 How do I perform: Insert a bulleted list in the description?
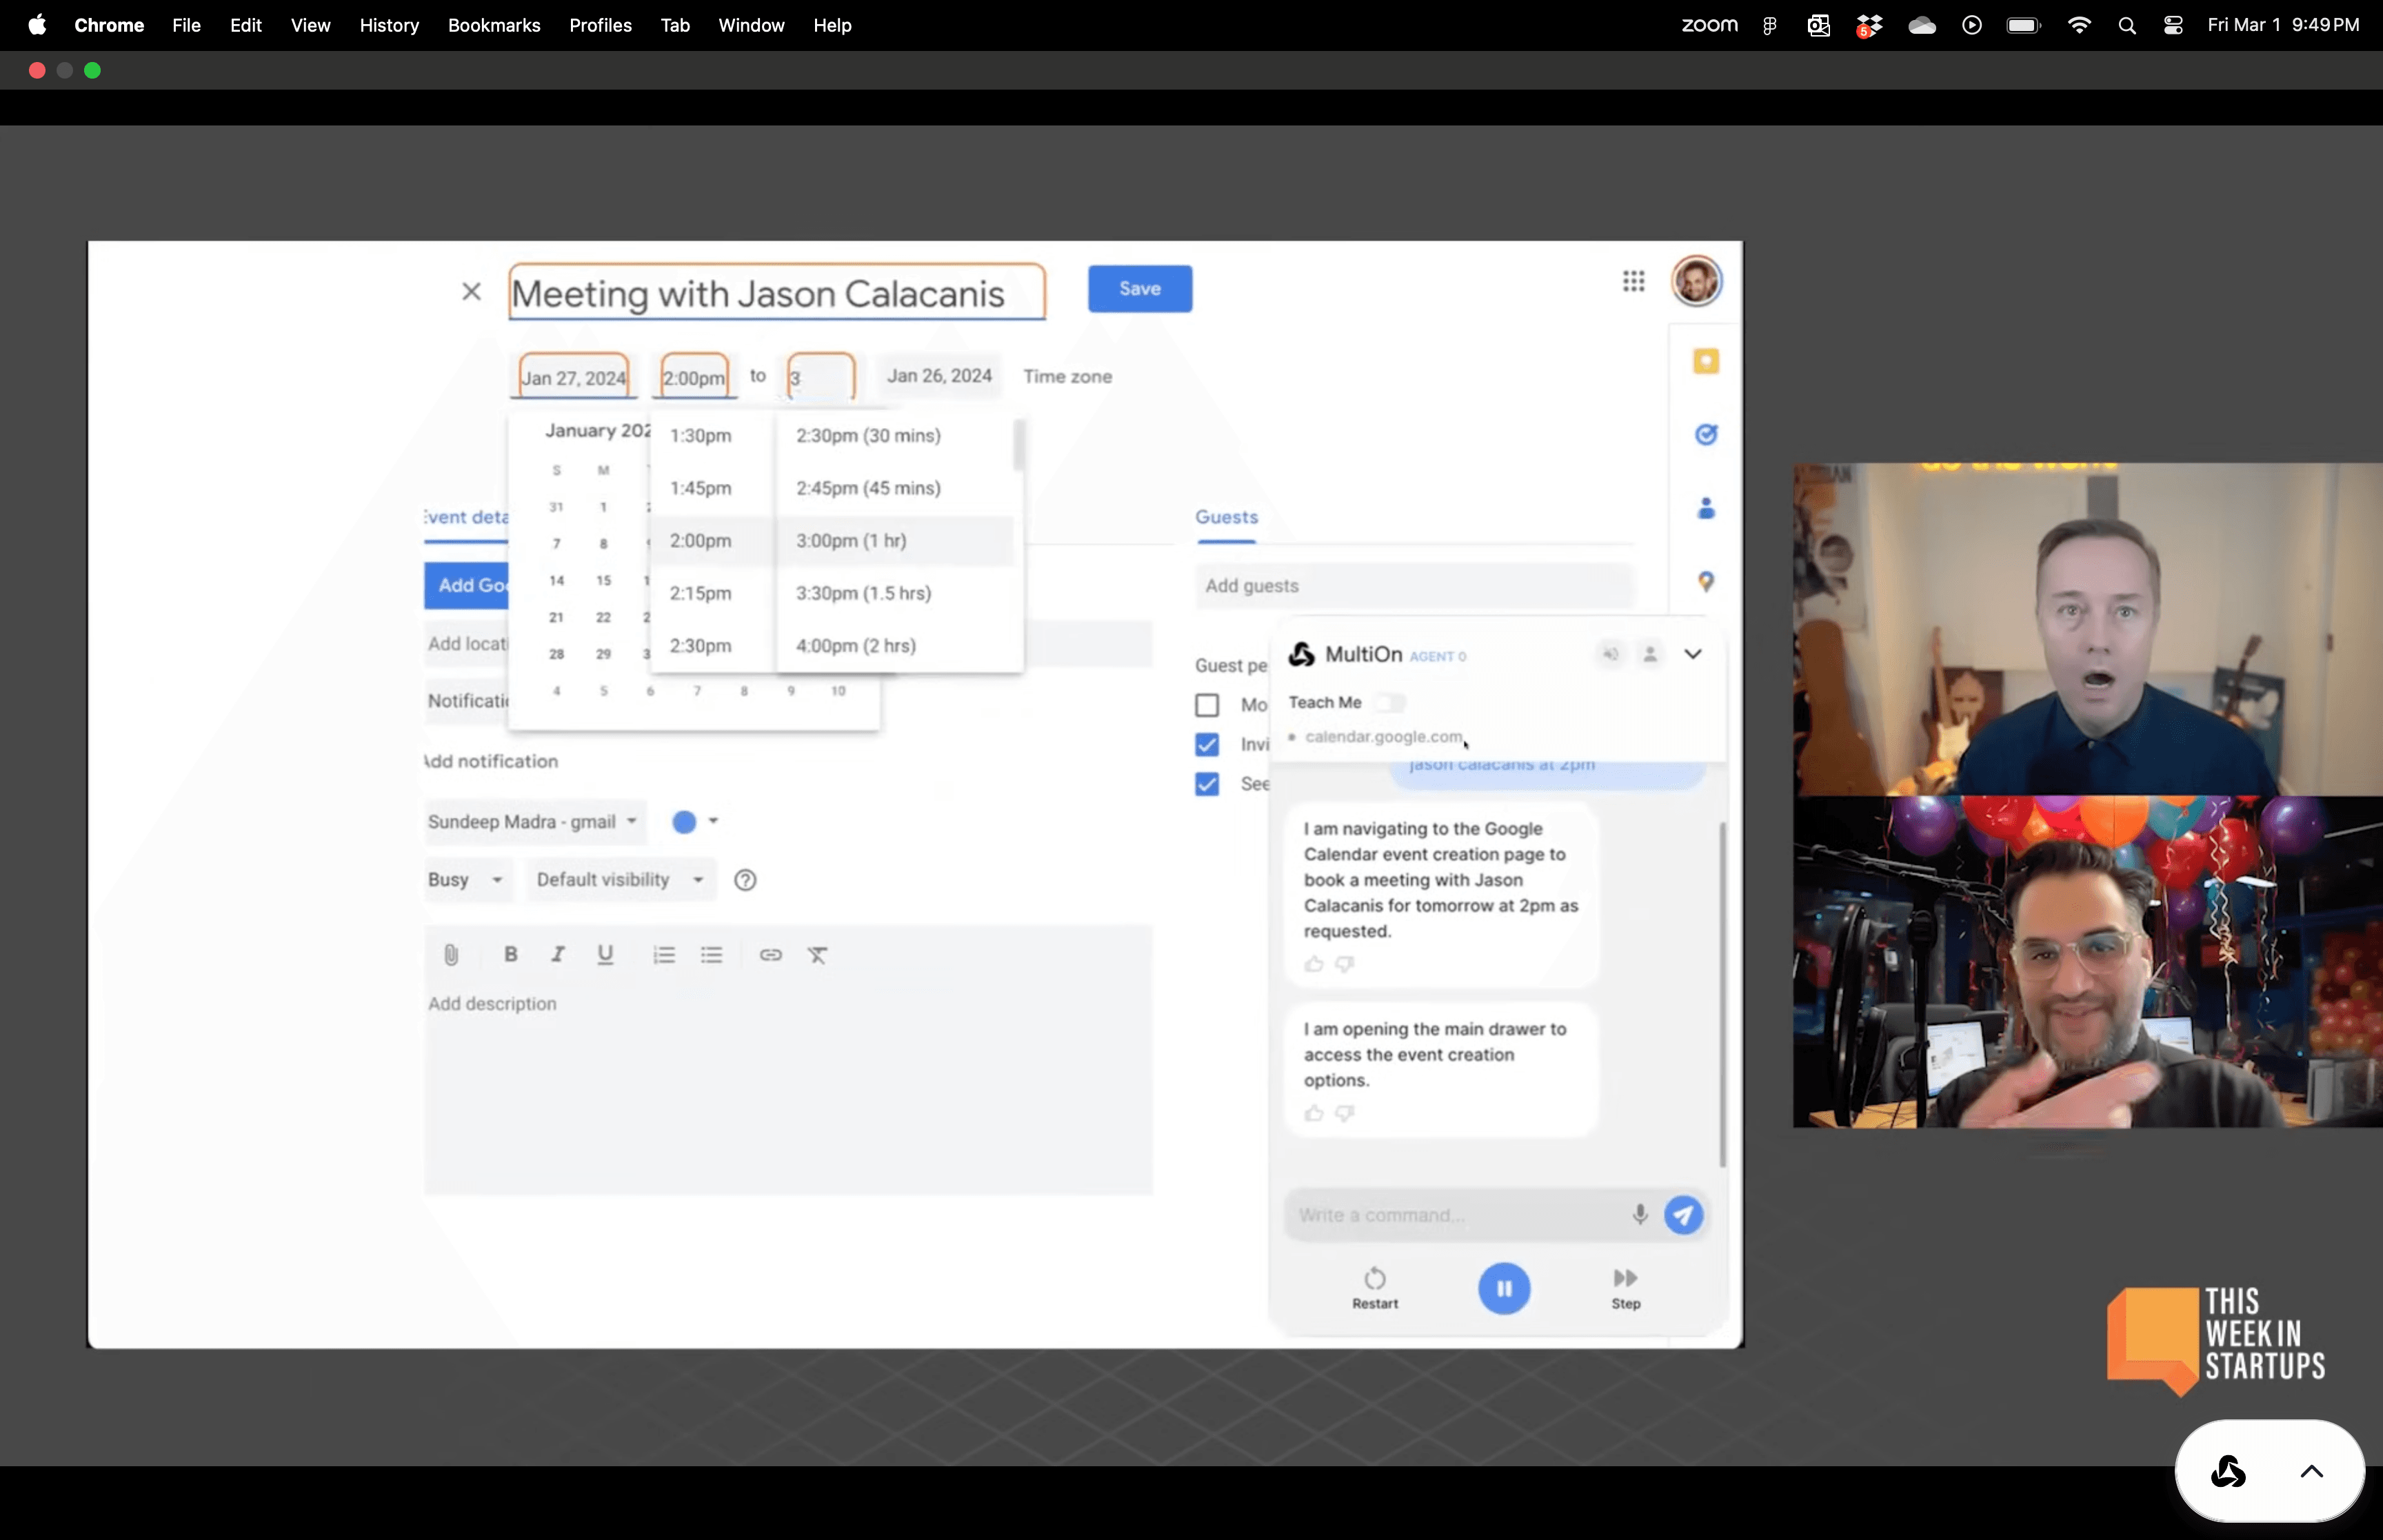coord(711,954)
